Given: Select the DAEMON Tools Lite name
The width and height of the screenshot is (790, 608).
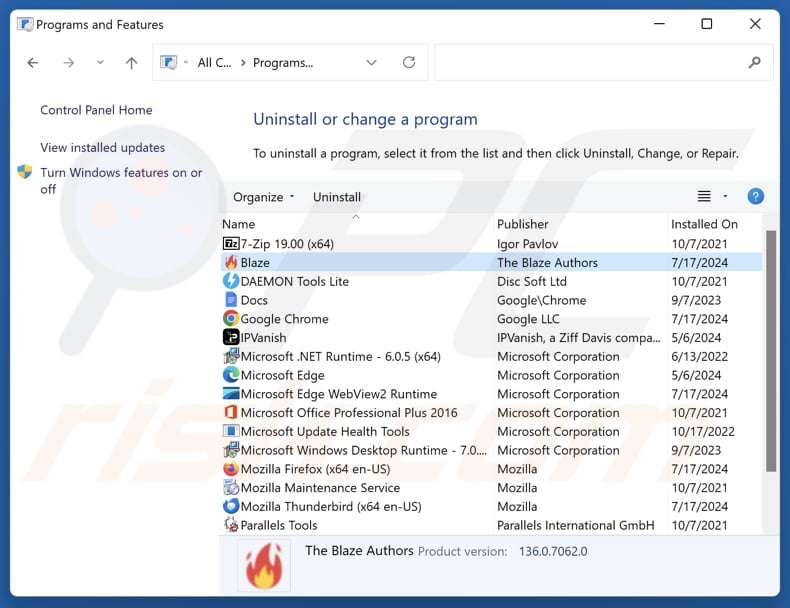Looking at the screenshot, I should 295,281.
